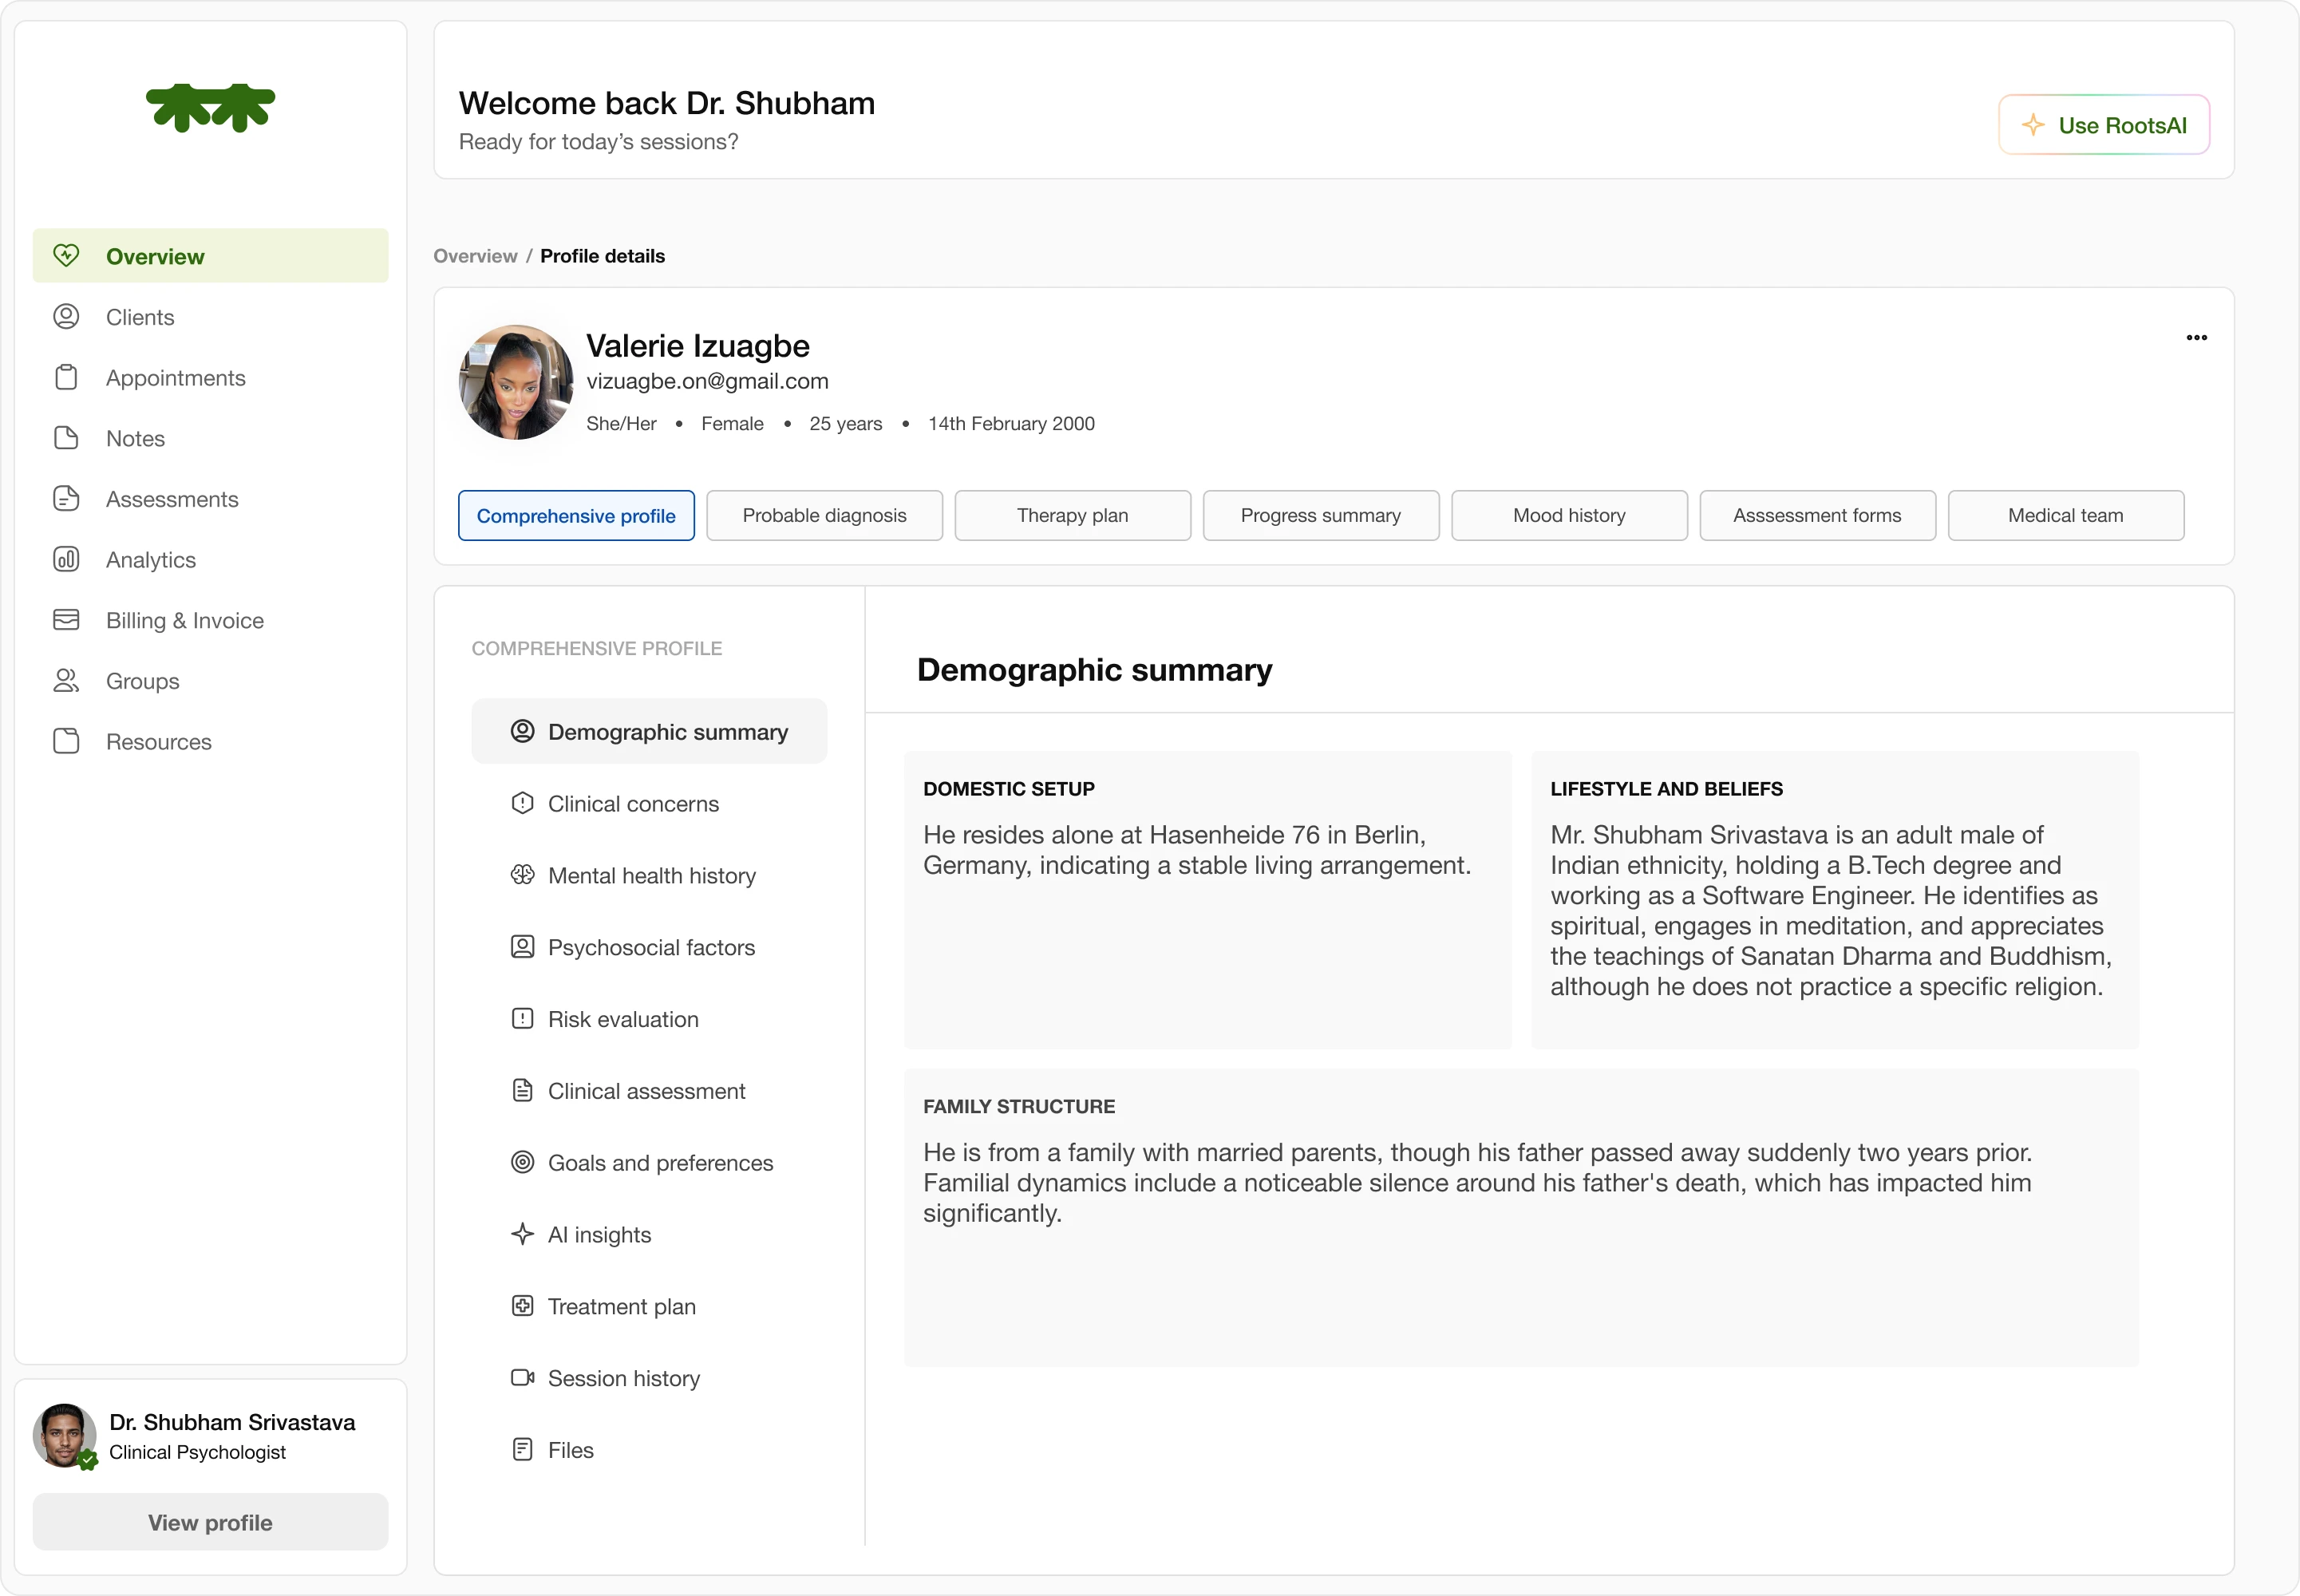
Task: Select the Appointments icon in sidebar
Action: coord(66,377)
